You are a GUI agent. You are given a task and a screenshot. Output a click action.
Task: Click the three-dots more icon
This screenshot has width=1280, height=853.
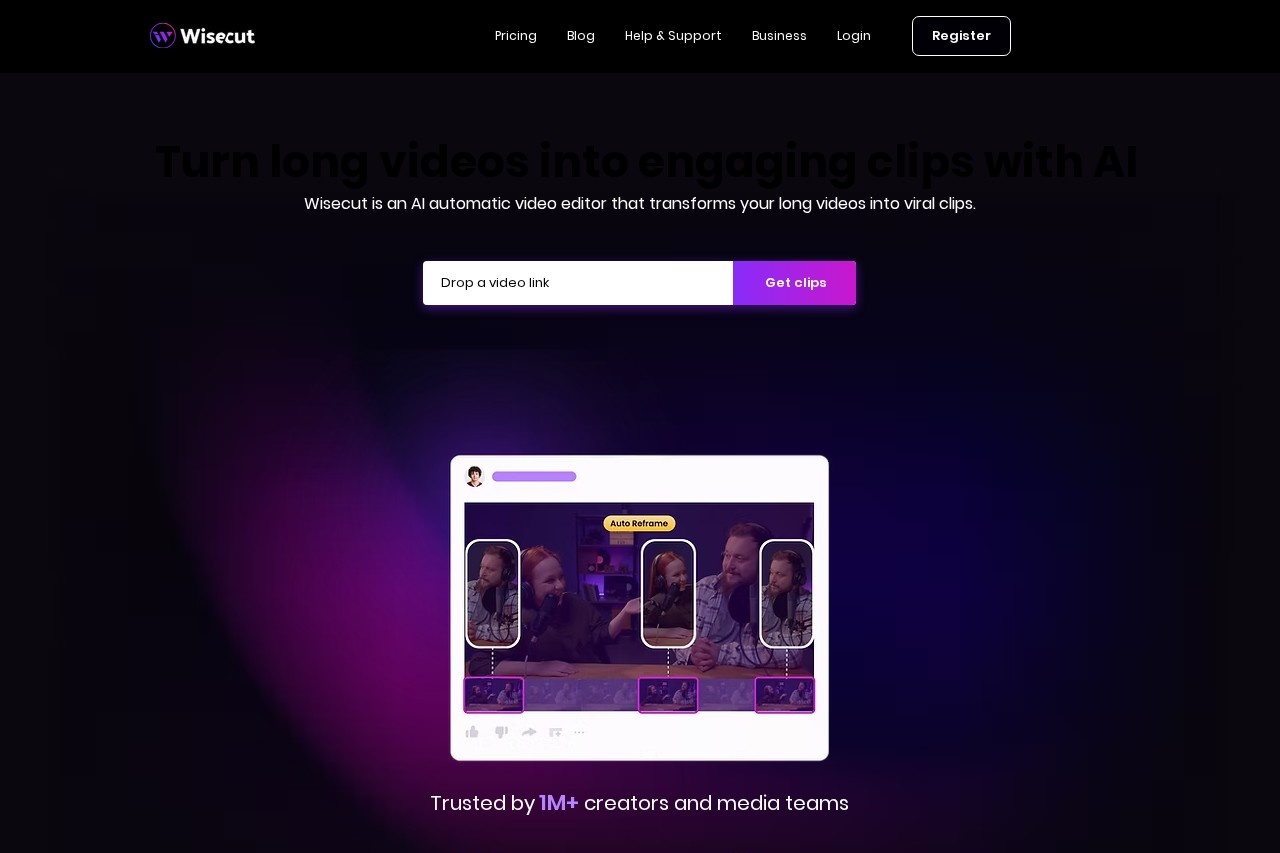click(579, 733)
